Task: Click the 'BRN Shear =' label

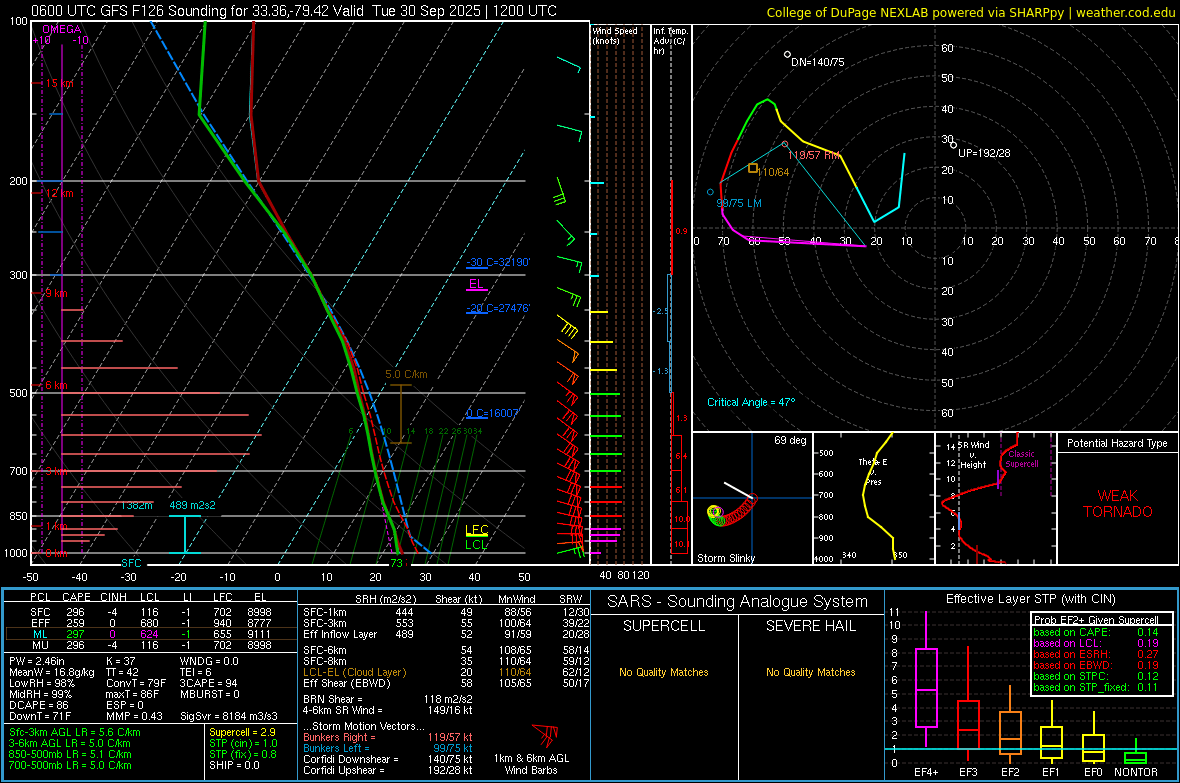Action: (x=333, y=699)
